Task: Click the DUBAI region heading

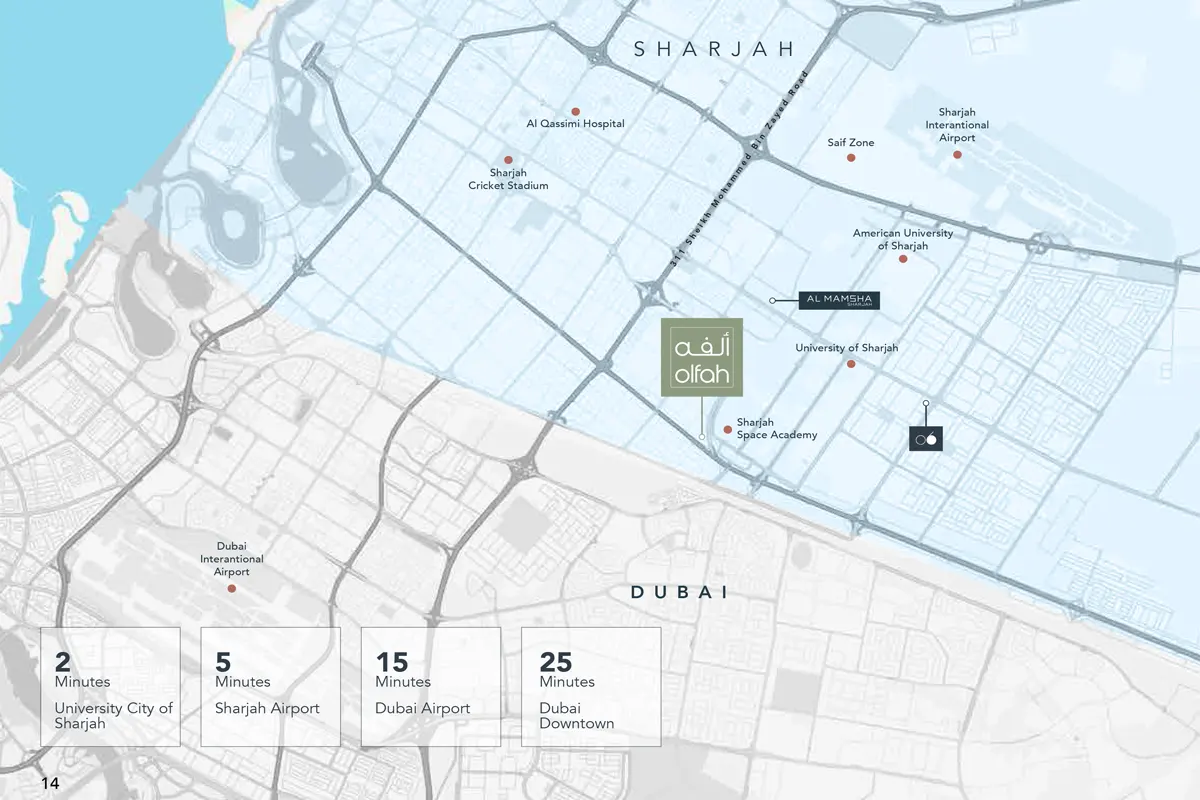Action: coord(678,593)
